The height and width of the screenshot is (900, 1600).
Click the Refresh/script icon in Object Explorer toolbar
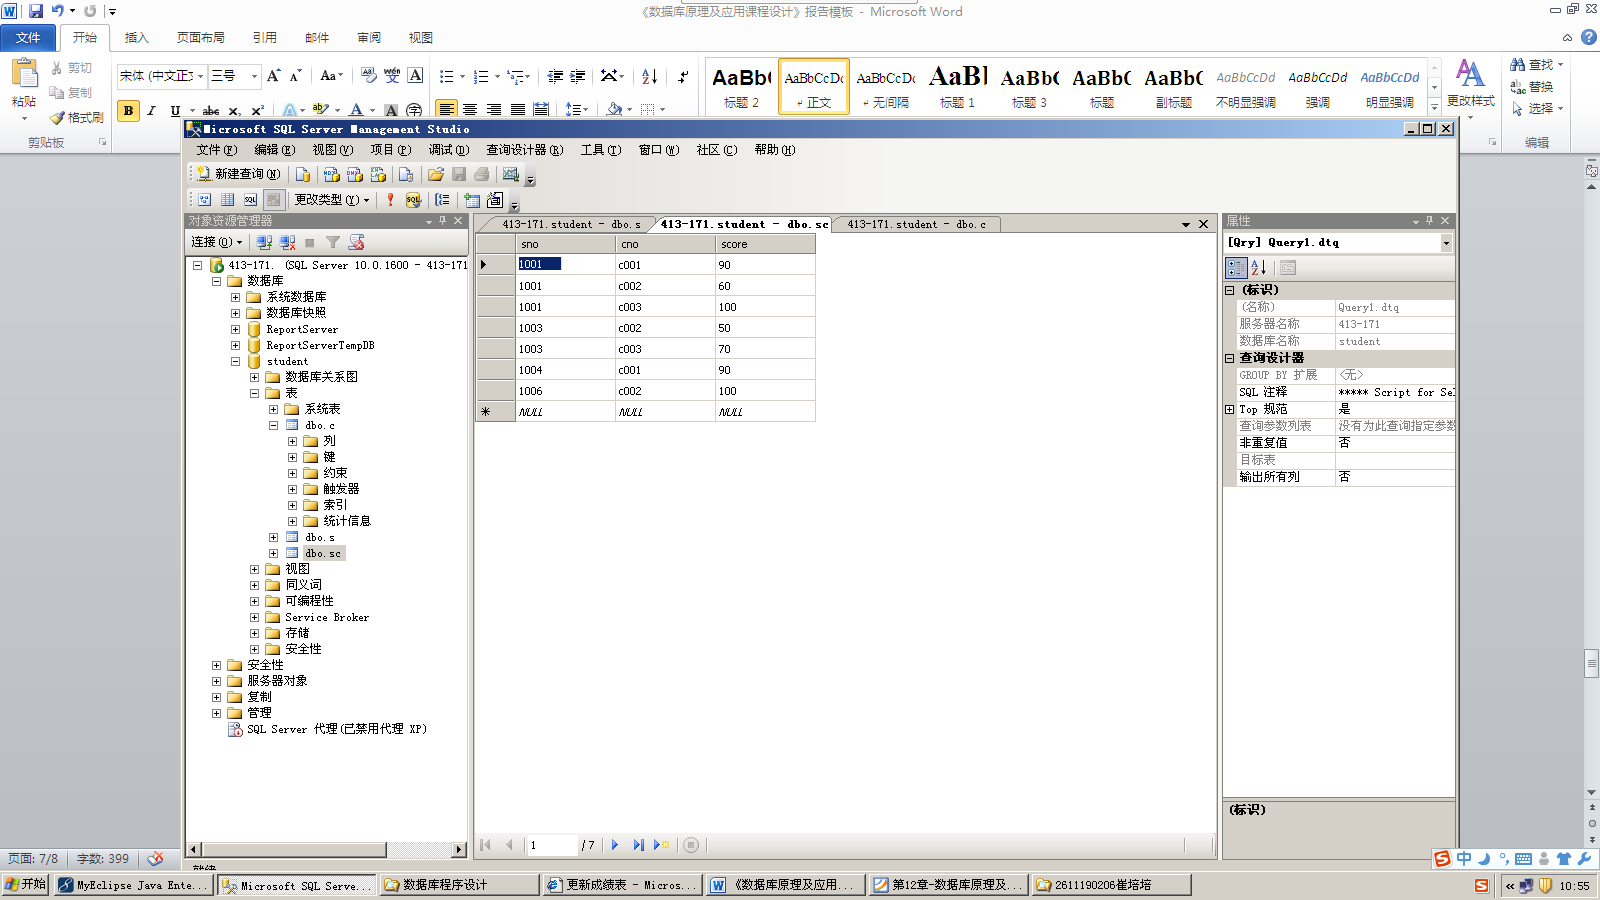point(357,242)
